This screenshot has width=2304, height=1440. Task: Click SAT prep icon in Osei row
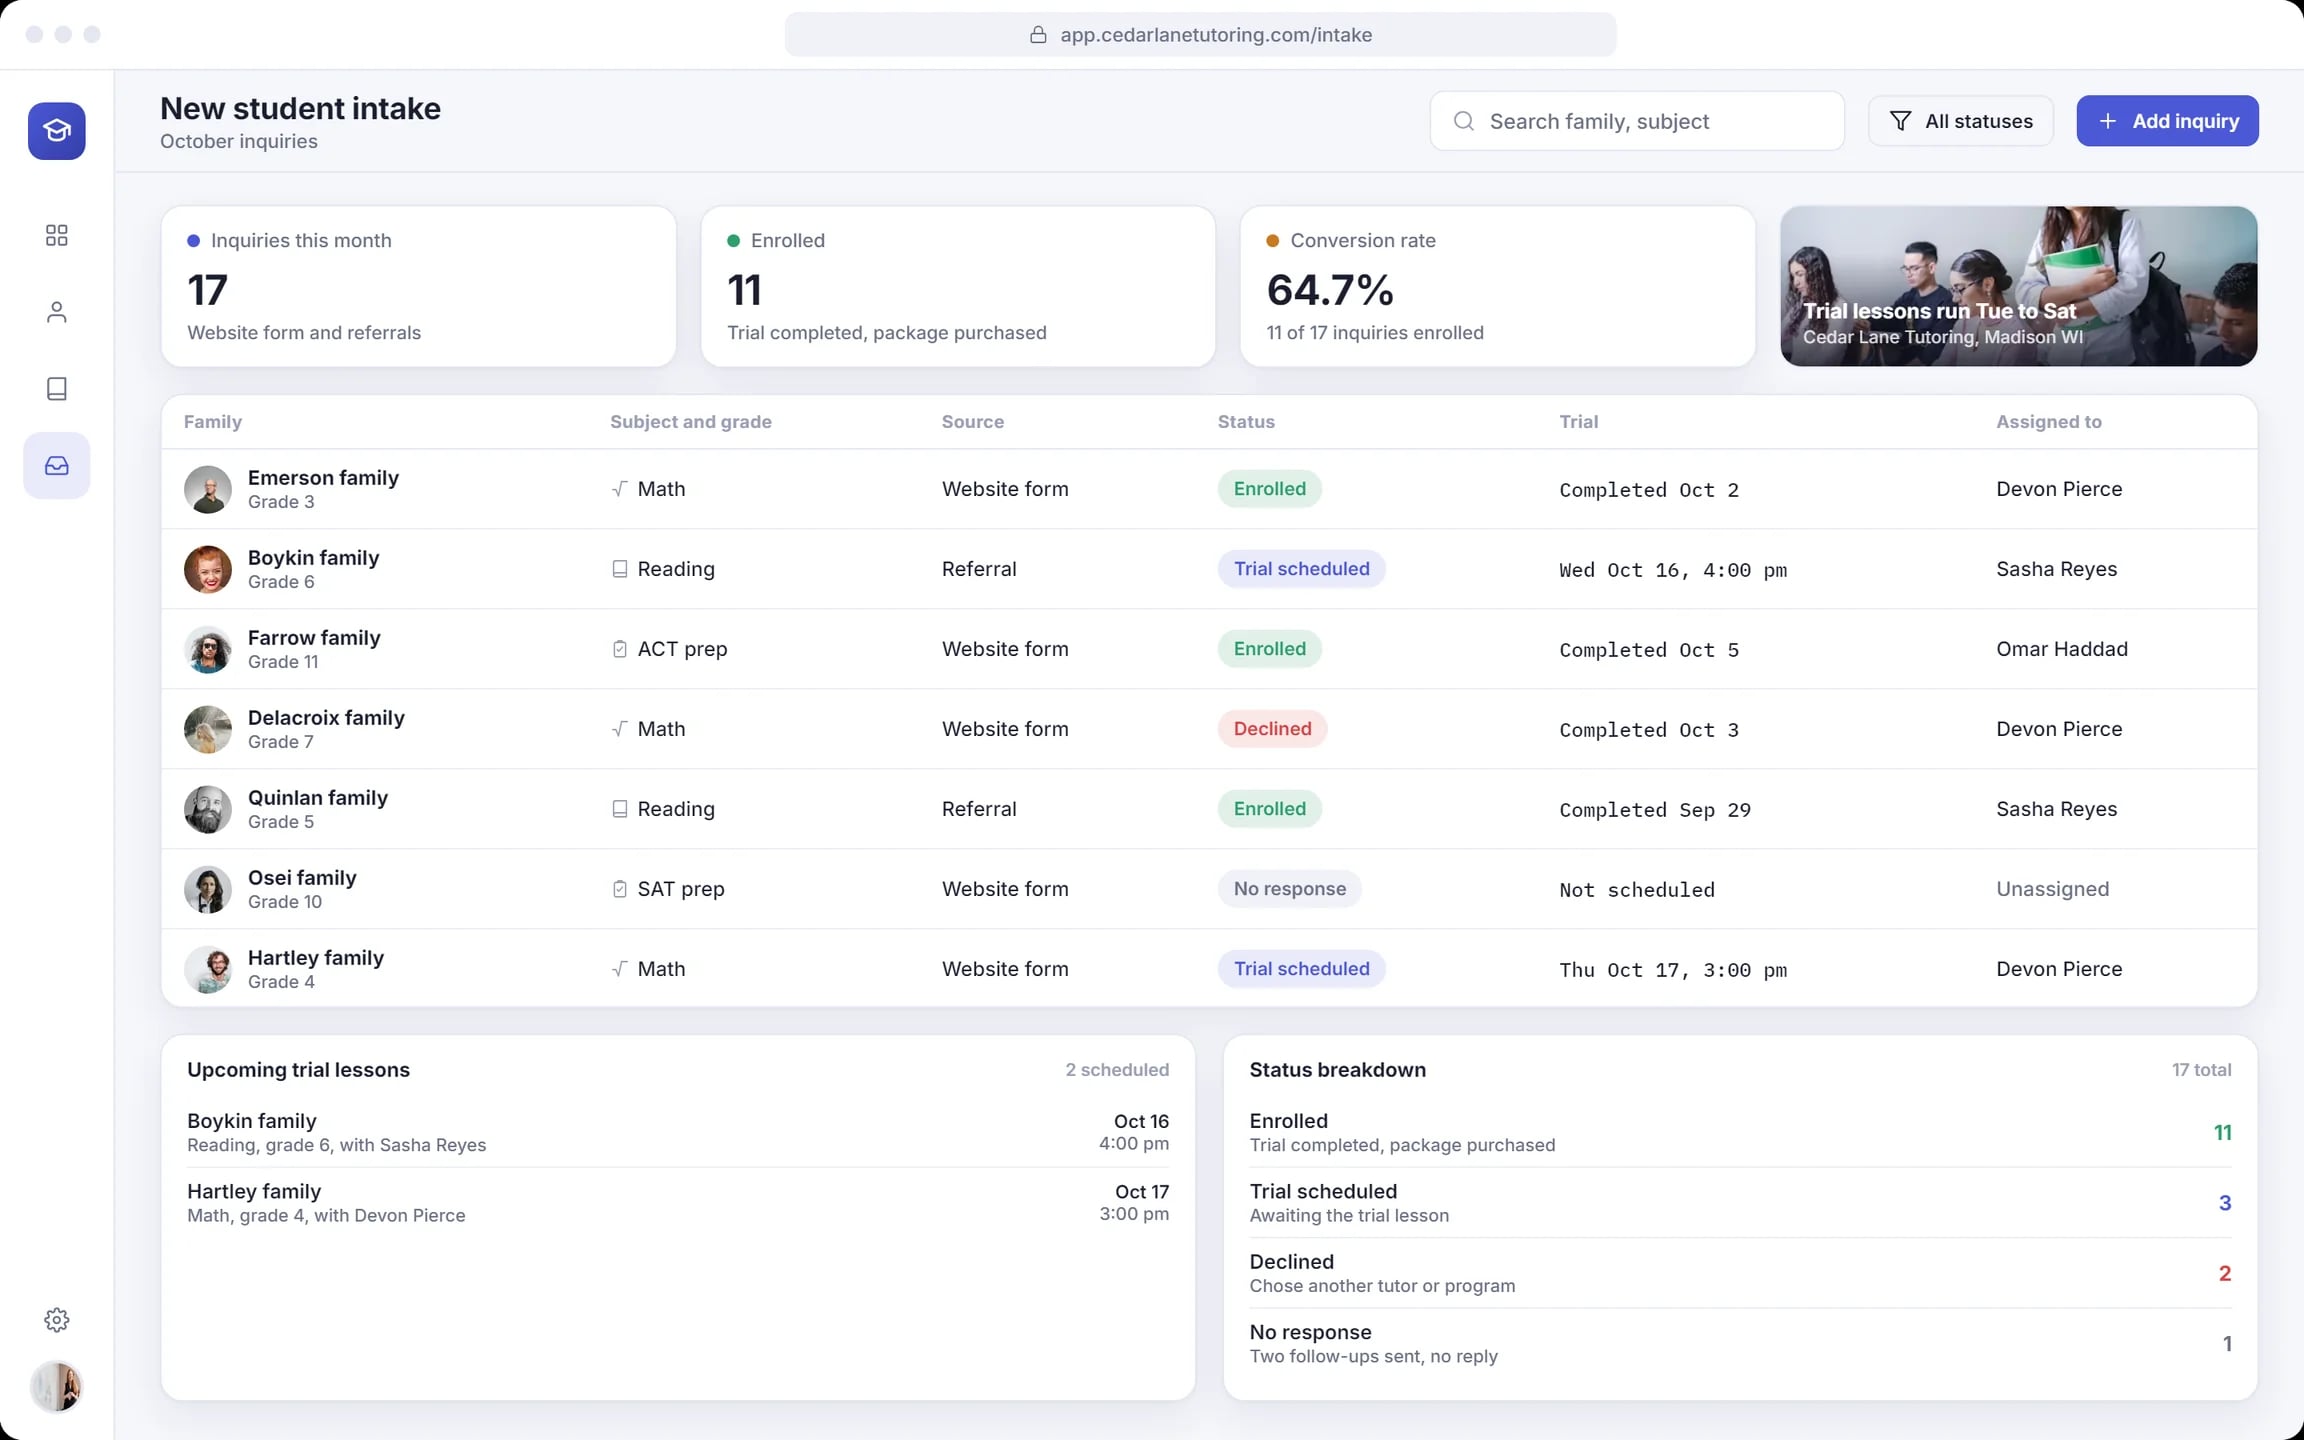pos(620,889)
